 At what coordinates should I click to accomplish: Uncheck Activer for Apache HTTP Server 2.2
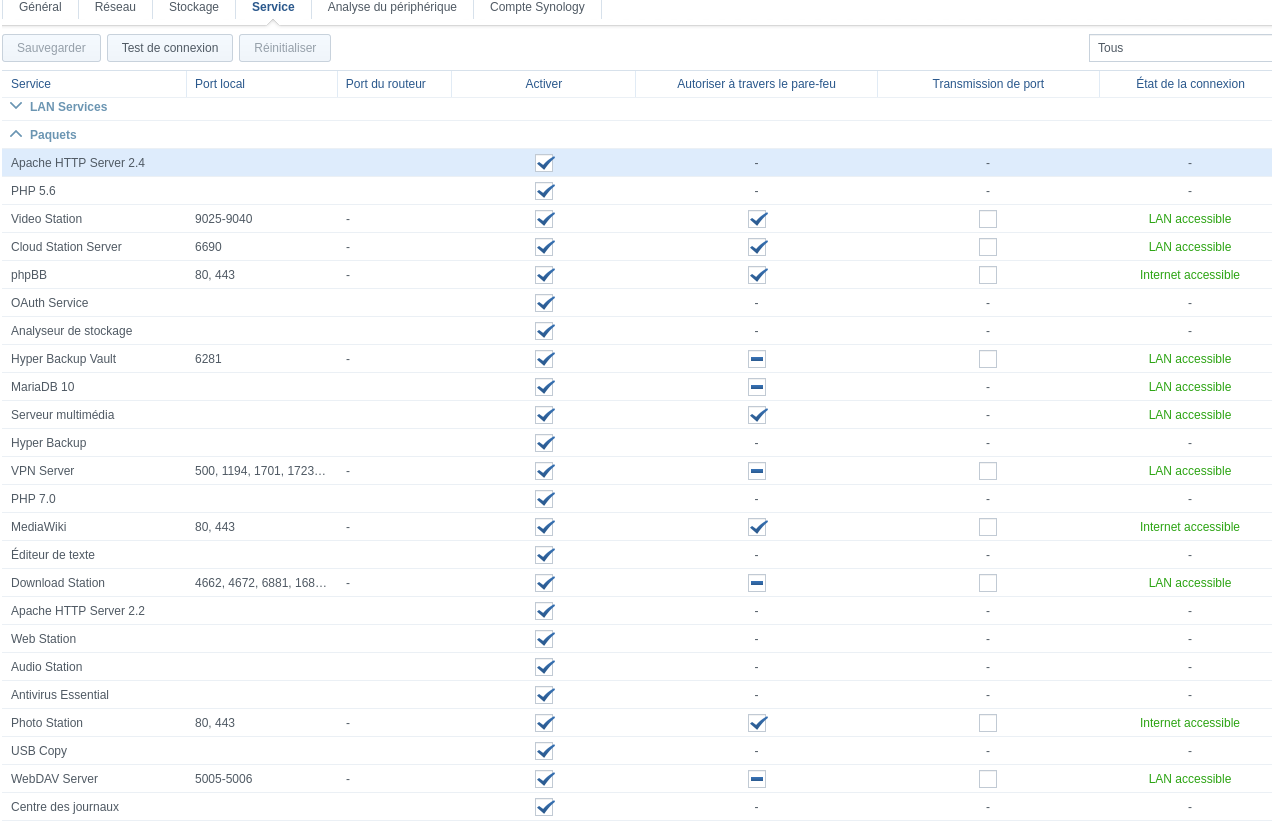point(544,611)
